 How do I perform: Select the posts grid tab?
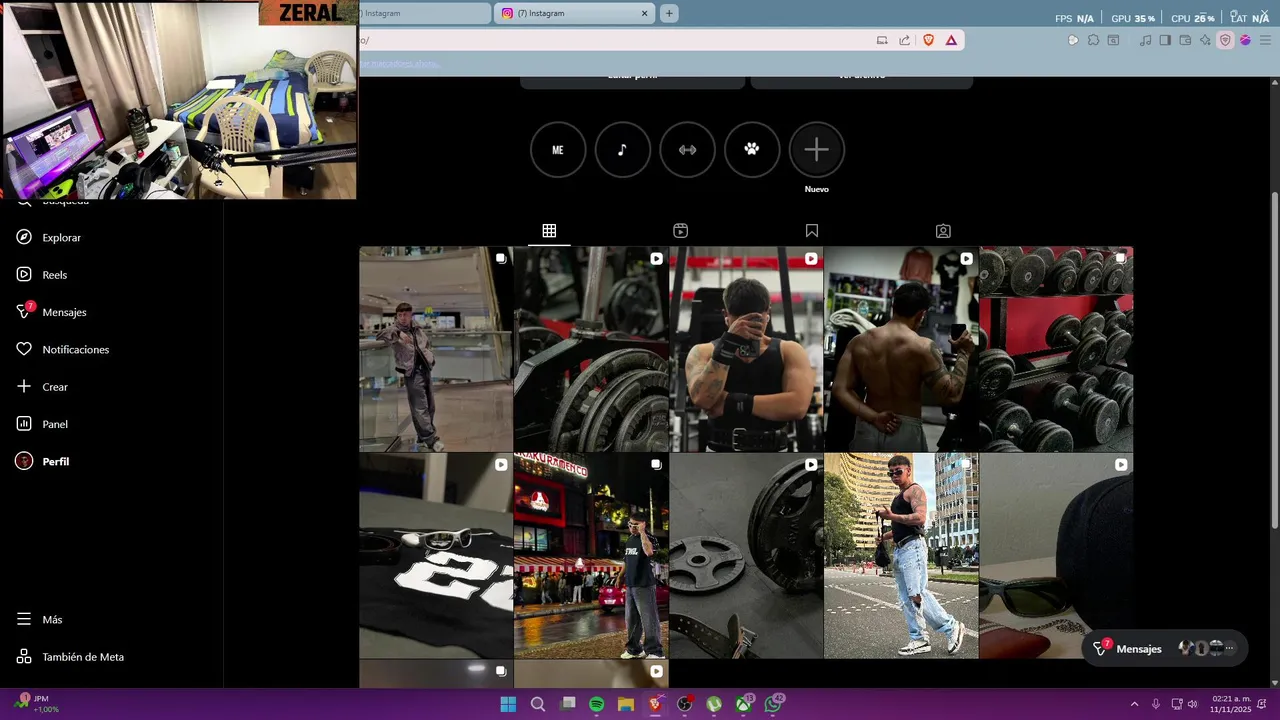point(549,231)
